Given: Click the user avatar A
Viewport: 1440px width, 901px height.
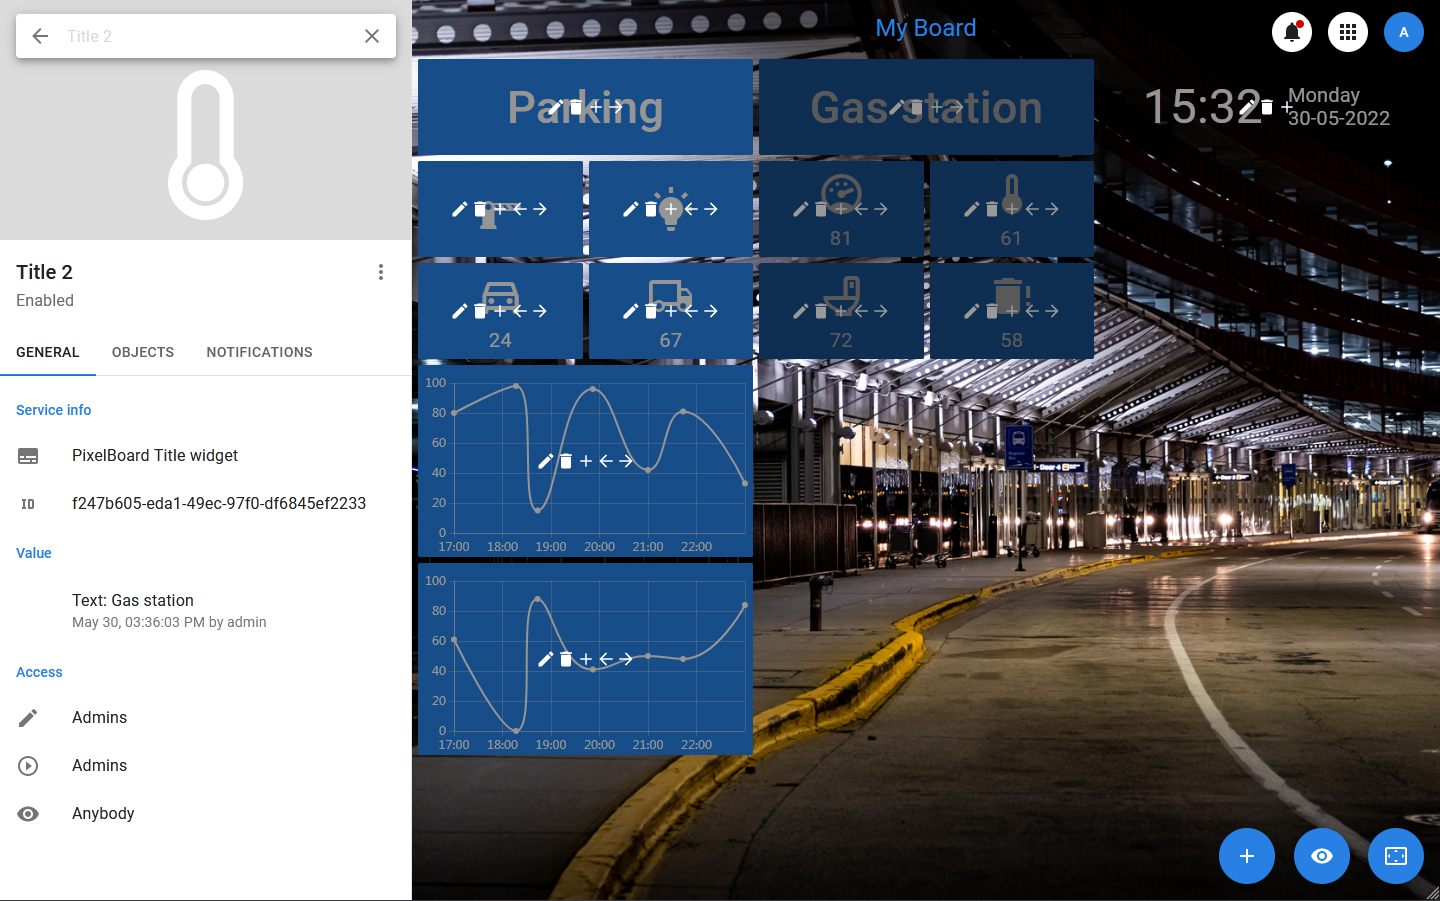Looking at the screenshot, I should pyautogui.click(x=1403, y=32).
